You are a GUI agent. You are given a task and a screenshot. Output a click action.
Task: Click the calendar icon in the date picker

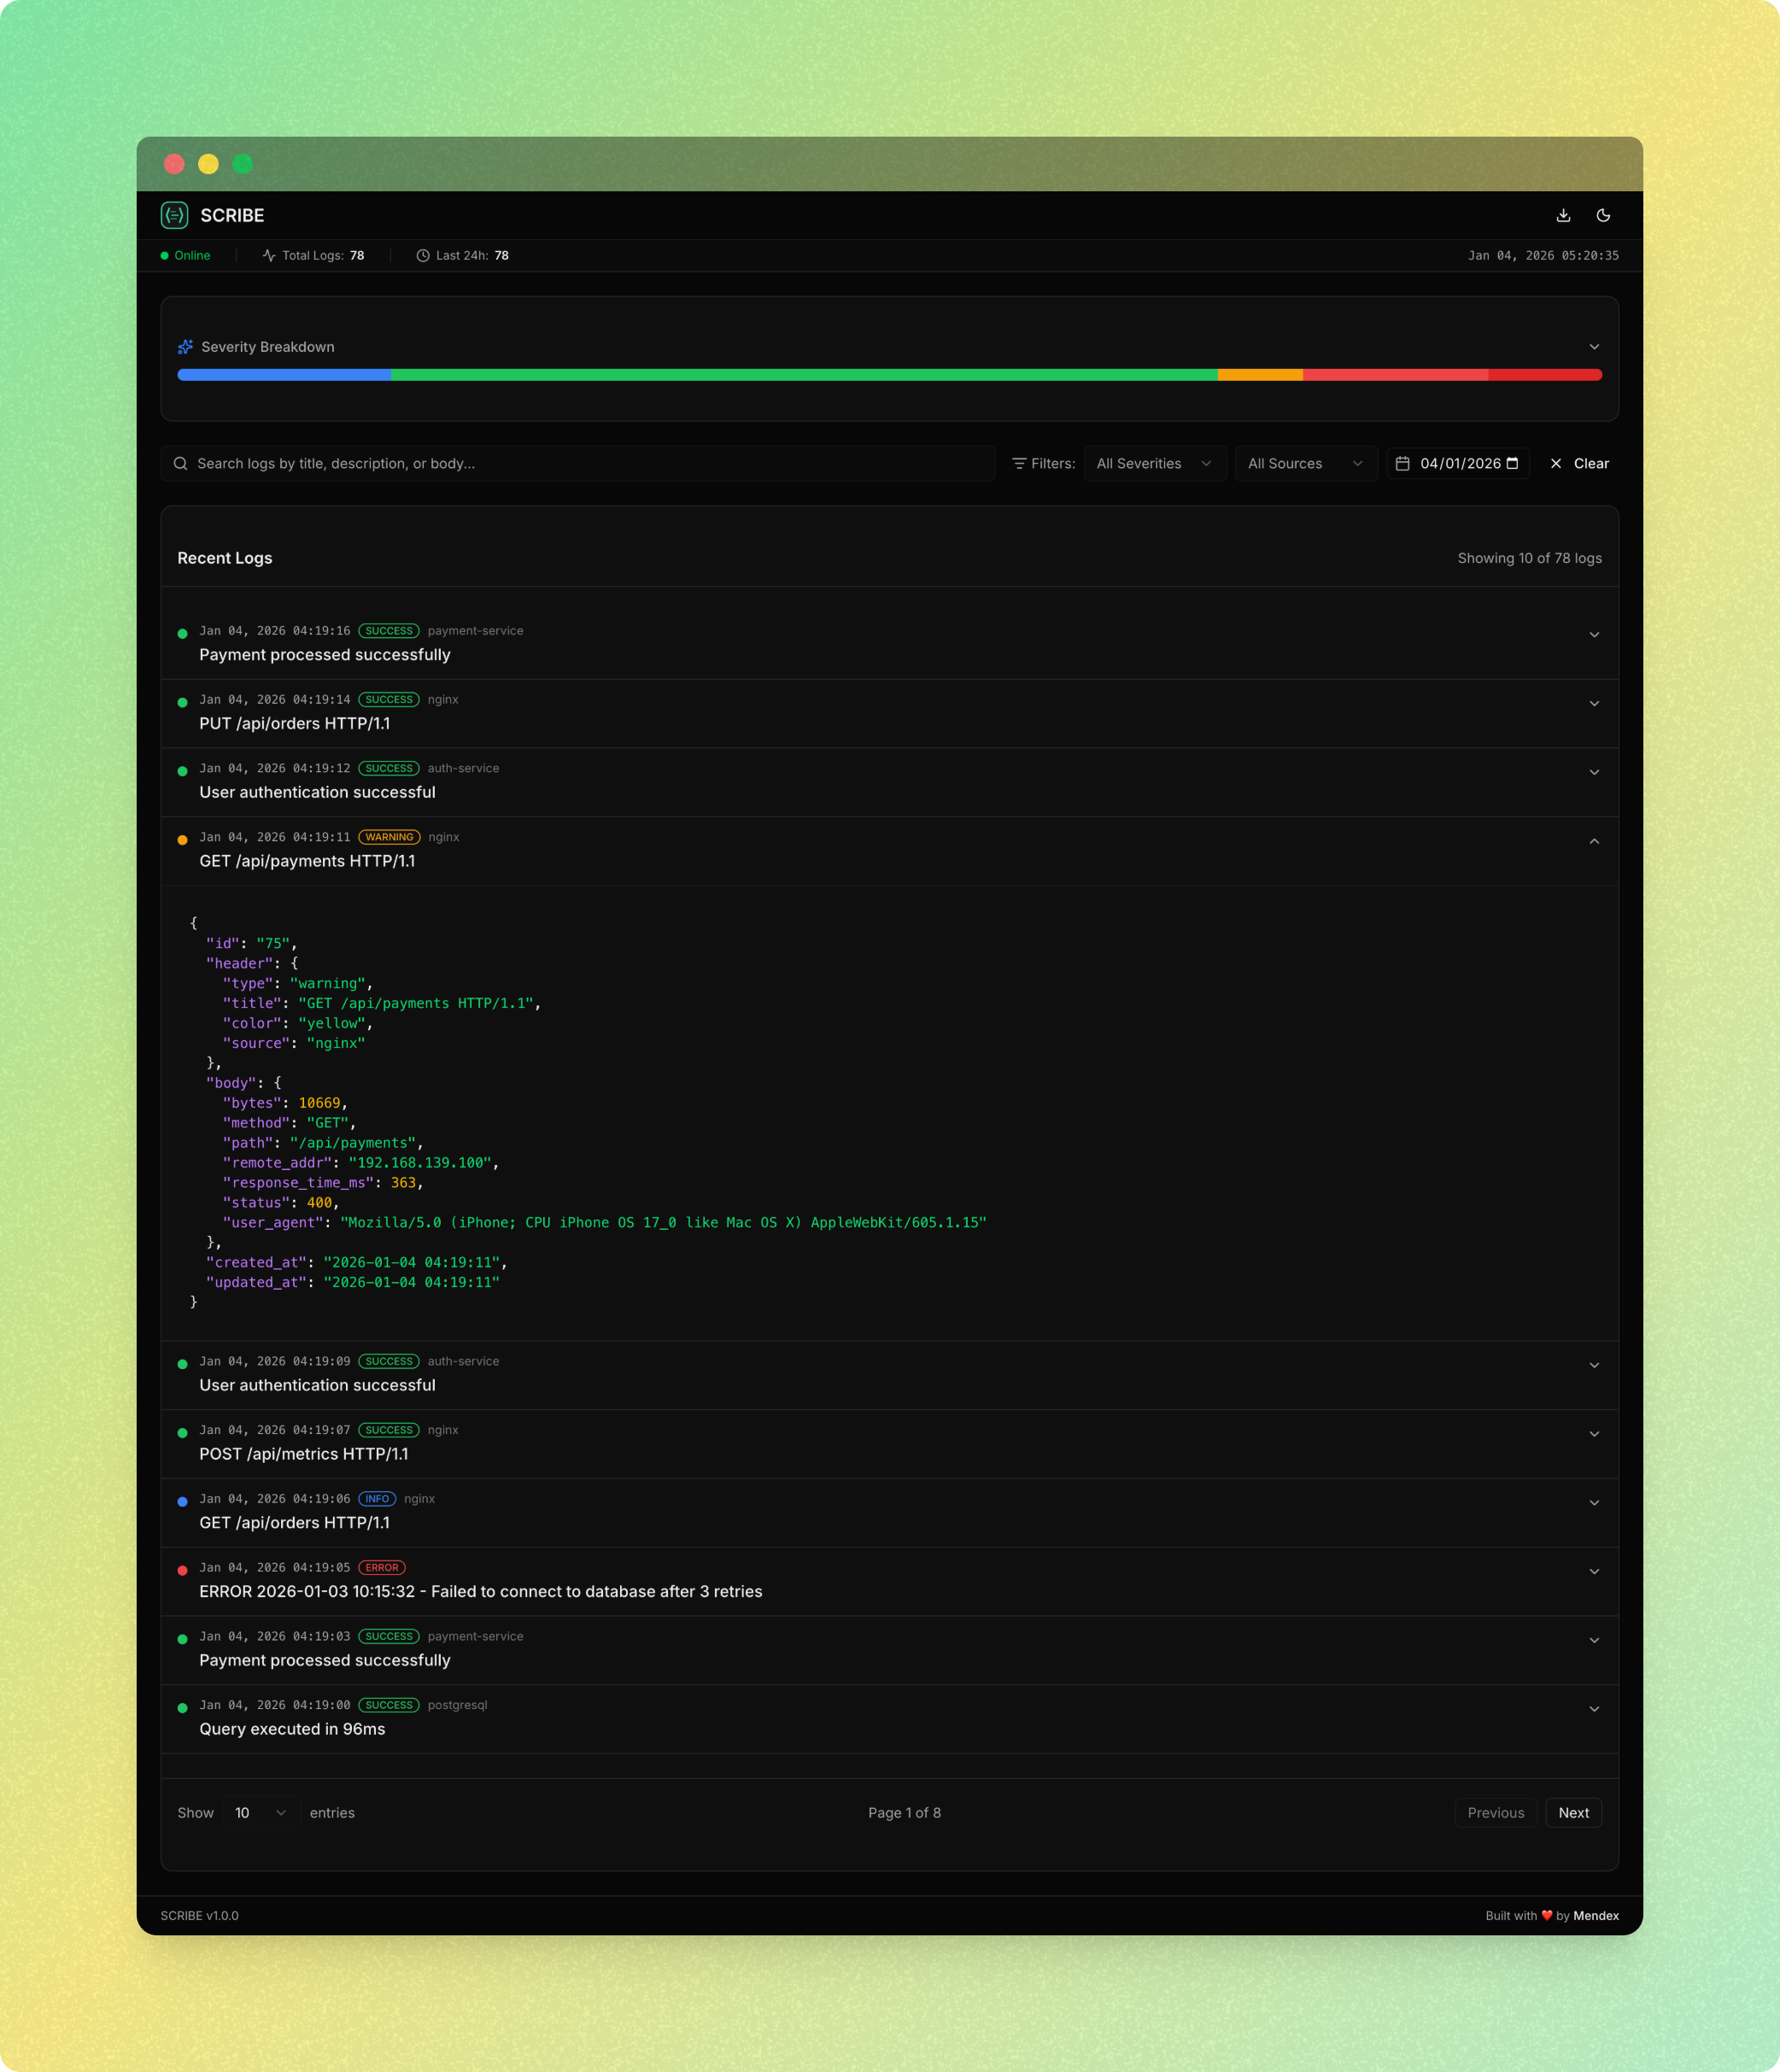point(1404,463)
